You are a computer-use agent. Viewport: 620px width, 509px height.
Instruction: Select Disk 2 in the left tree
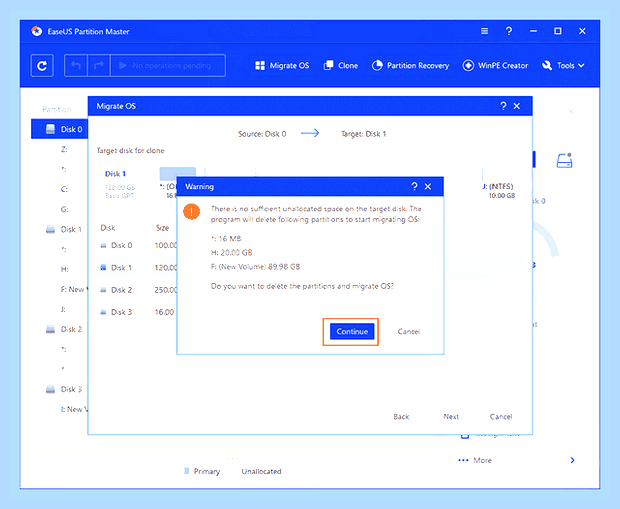[64, 329]
